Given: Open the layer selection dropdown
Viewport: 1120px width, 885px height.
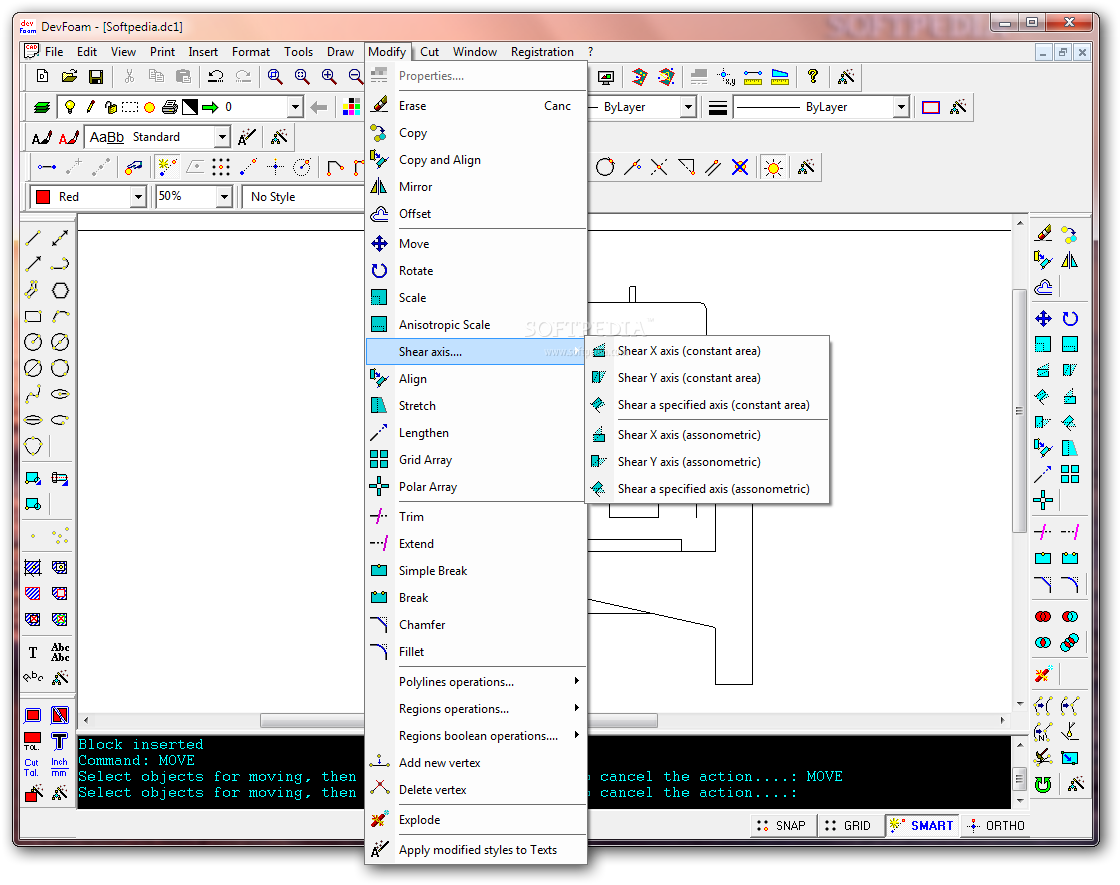Looking at the screenshot, I should tap(295, 107).
